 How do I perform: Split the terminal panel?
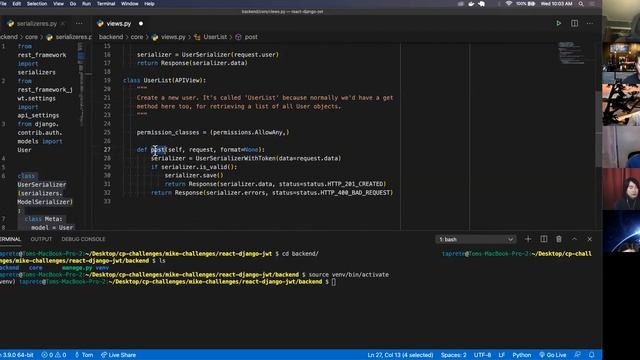click(x=544, y=239)
